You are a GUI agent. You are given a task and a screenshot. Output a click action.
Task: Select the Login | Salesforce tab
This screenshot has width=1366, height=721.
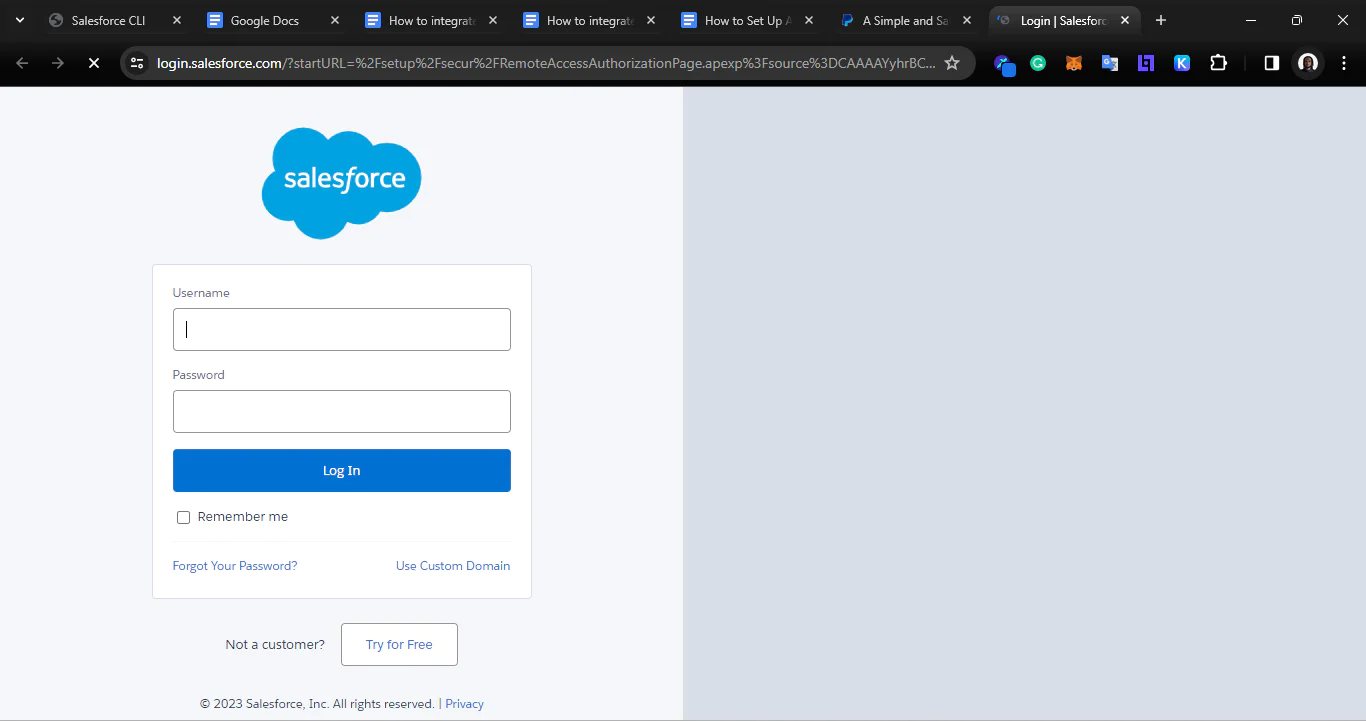click(x=1063, y=20)
